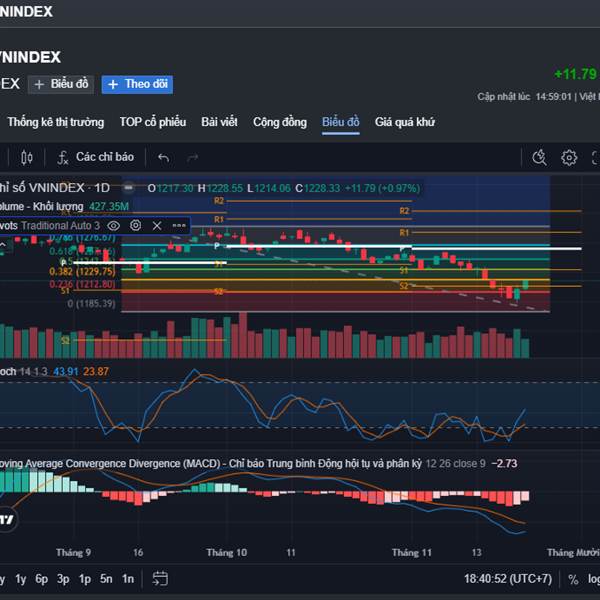This screenshot has height=600, width=600.
Task: Collapse the indicator legend chevron
Action: (3, 245)
